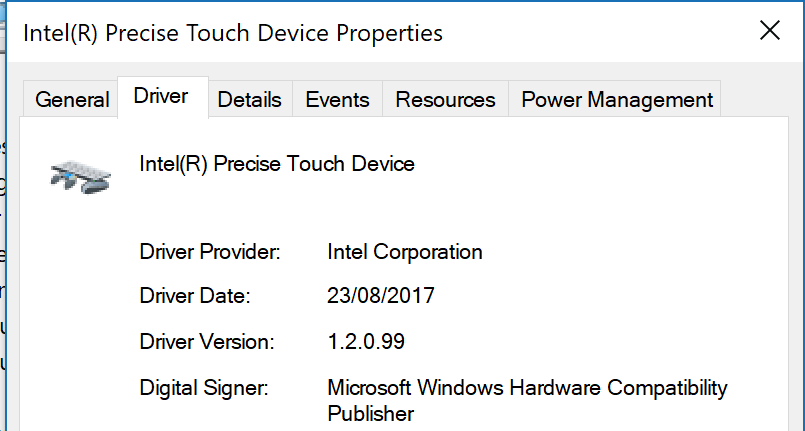Screen dimensions: 805x431
Task: Show the Resources tab
Action: pyautogui.click(x=445, y=99)
